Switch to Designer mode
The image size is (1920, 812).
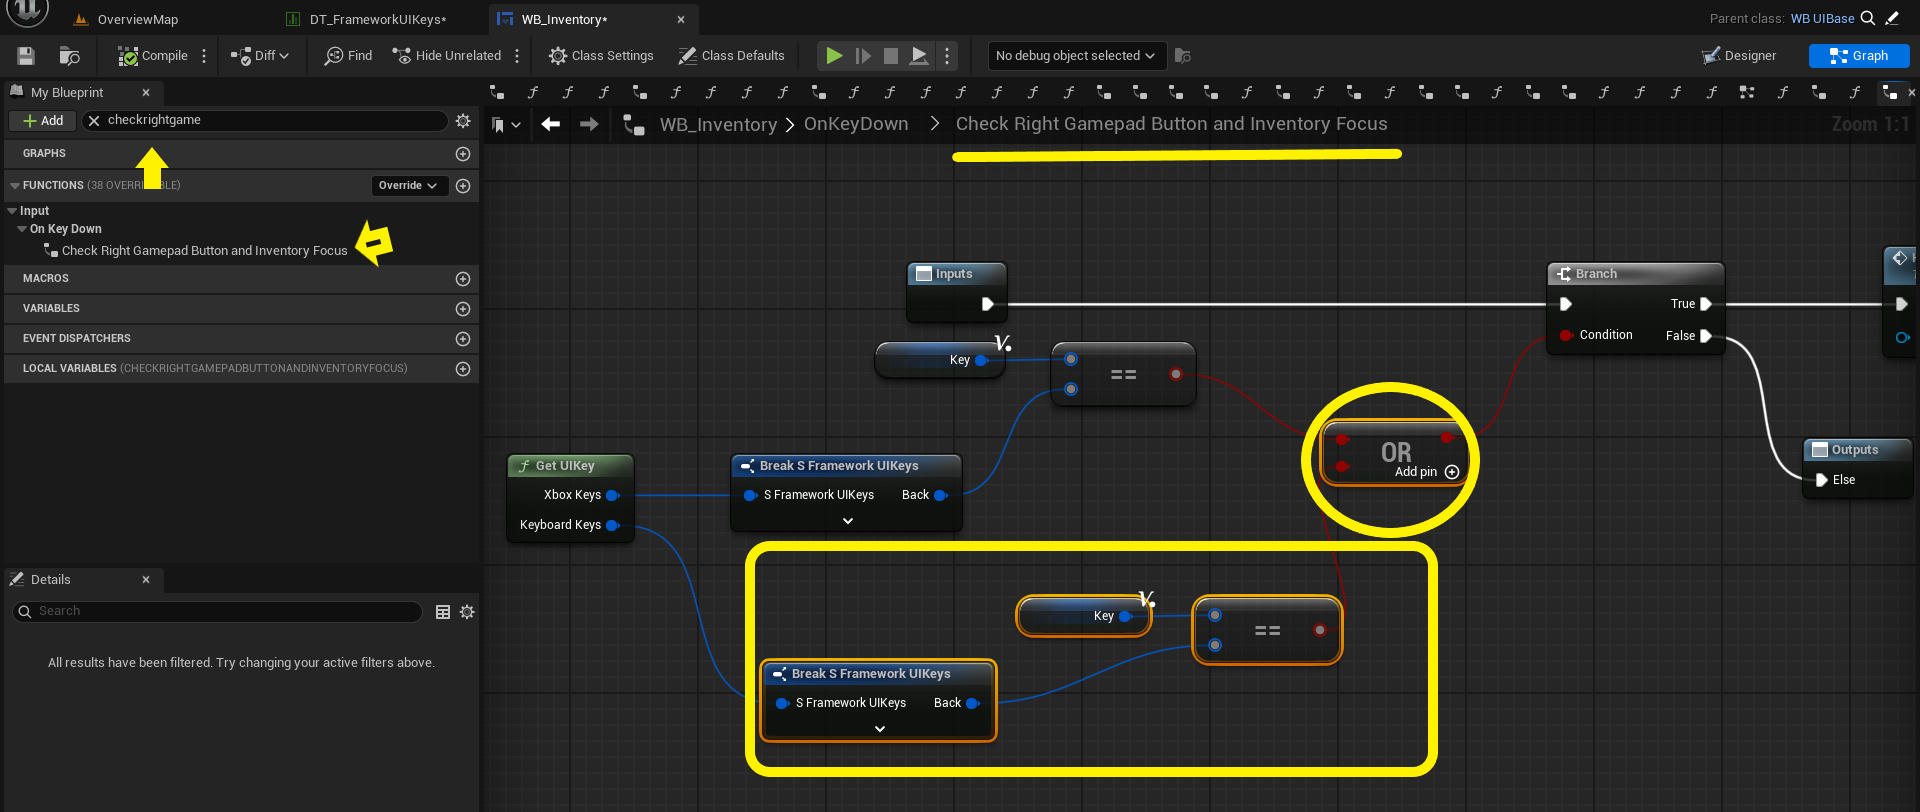pos(1739,56)
